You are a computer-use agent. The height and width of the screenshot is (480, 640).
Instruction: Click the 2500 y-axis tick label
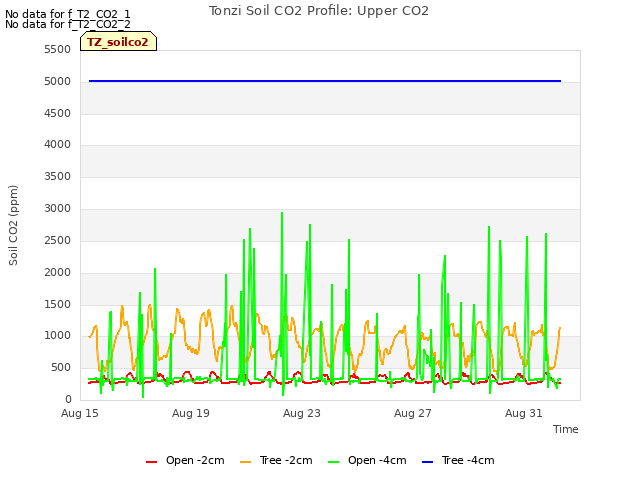click(x=58, y=240)
